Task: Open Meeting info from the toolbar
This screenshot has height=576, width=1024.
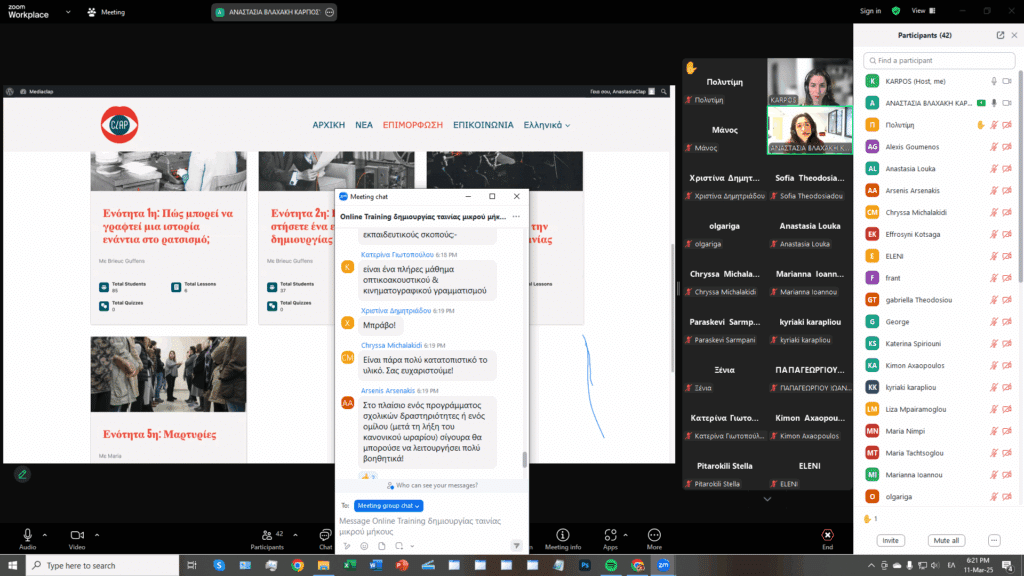Action: [562, 535]
